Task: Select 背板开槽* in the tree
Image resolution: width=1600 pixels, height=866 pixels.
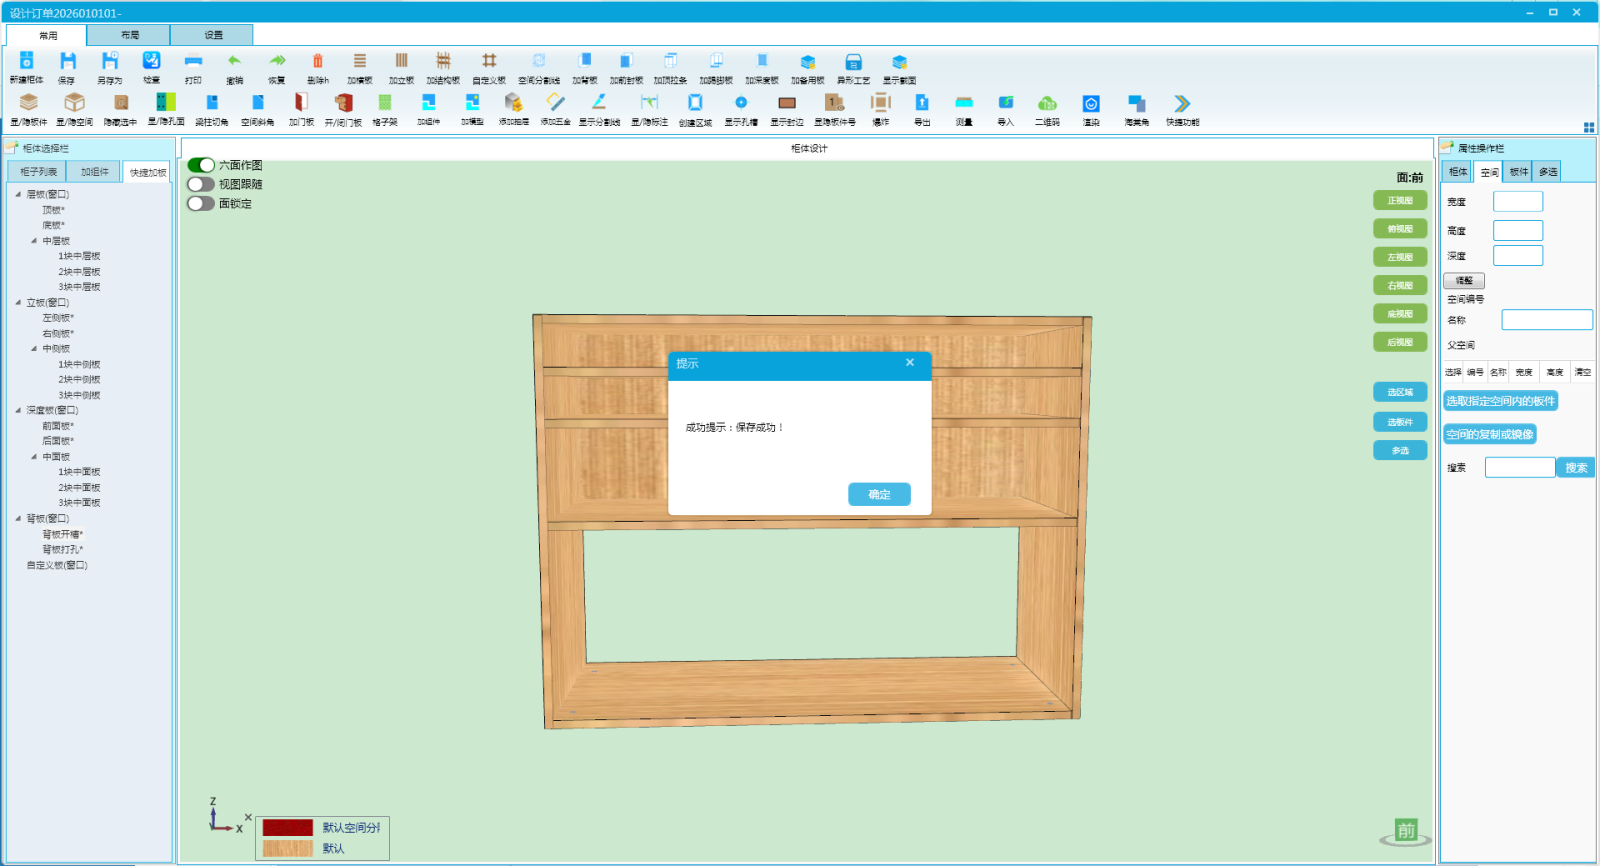Action: pyautogui.click(x=63, y=534)
